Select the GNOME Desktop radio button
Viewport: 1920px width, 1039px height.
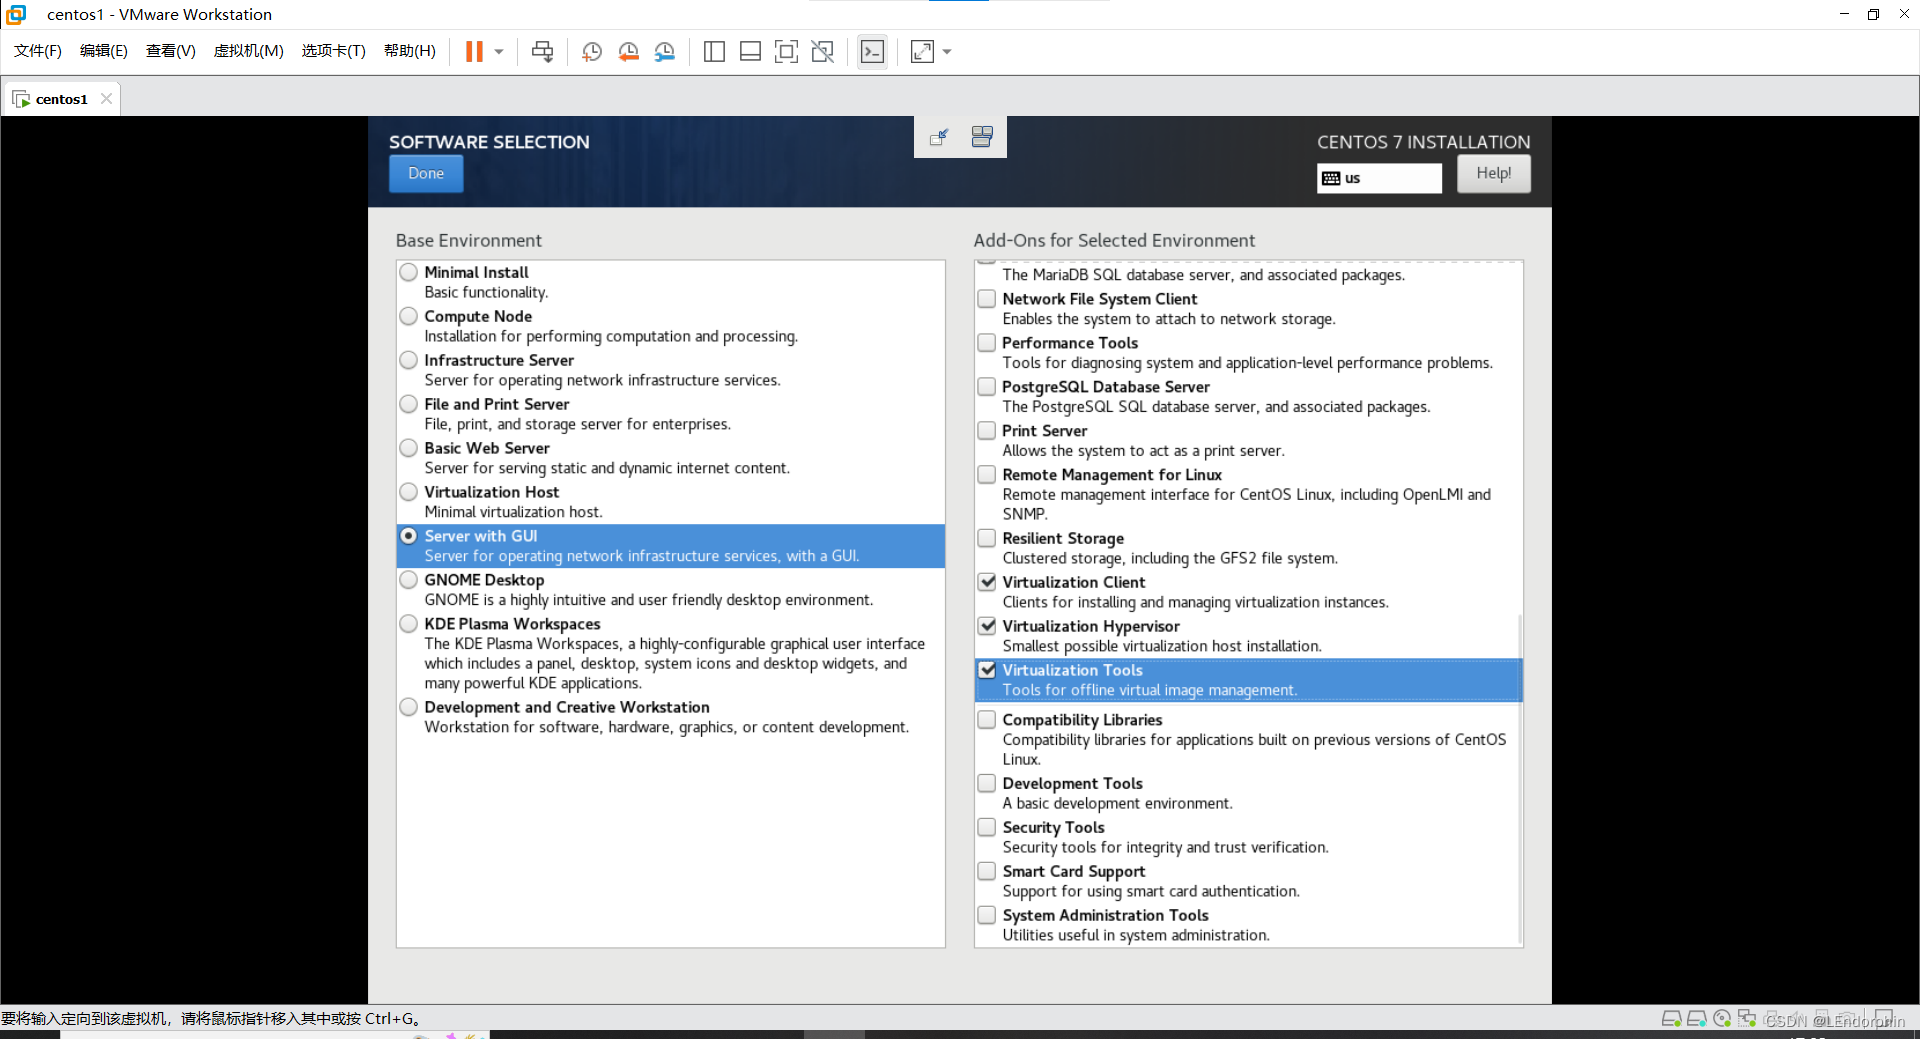click(408, 580)
